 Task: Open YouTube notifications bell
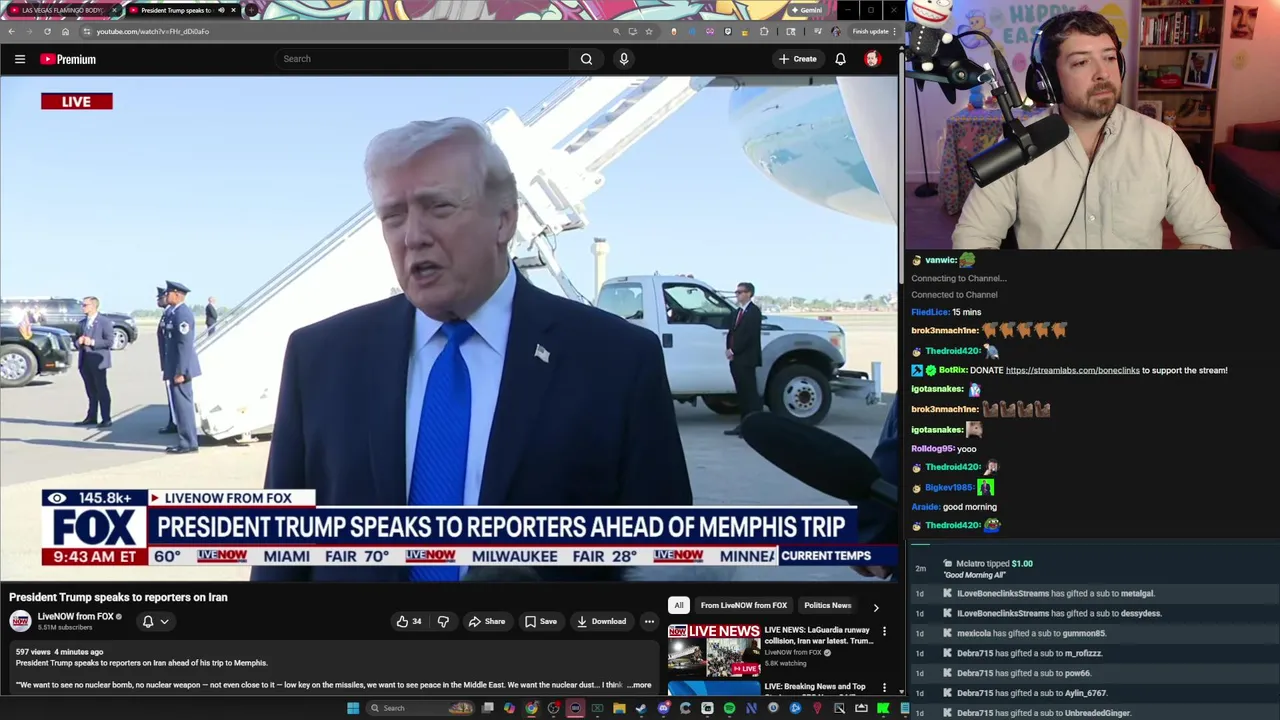(840, 59)
